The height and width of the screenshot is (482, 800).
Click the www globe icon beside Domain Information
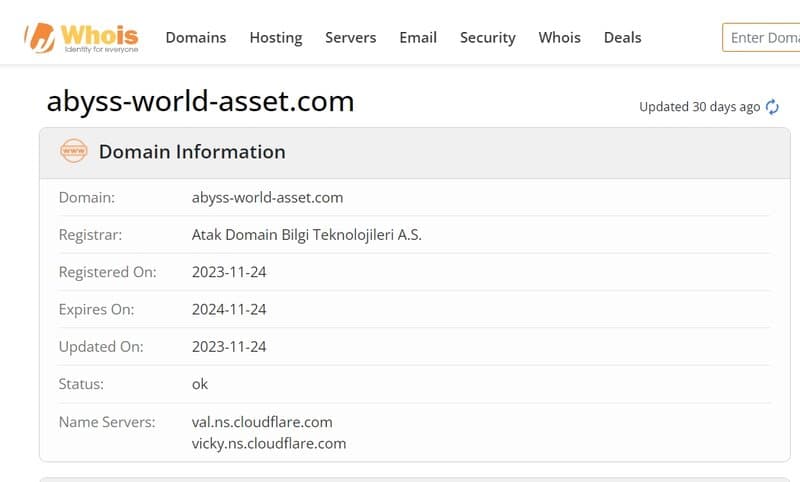[x=73, y=151]
